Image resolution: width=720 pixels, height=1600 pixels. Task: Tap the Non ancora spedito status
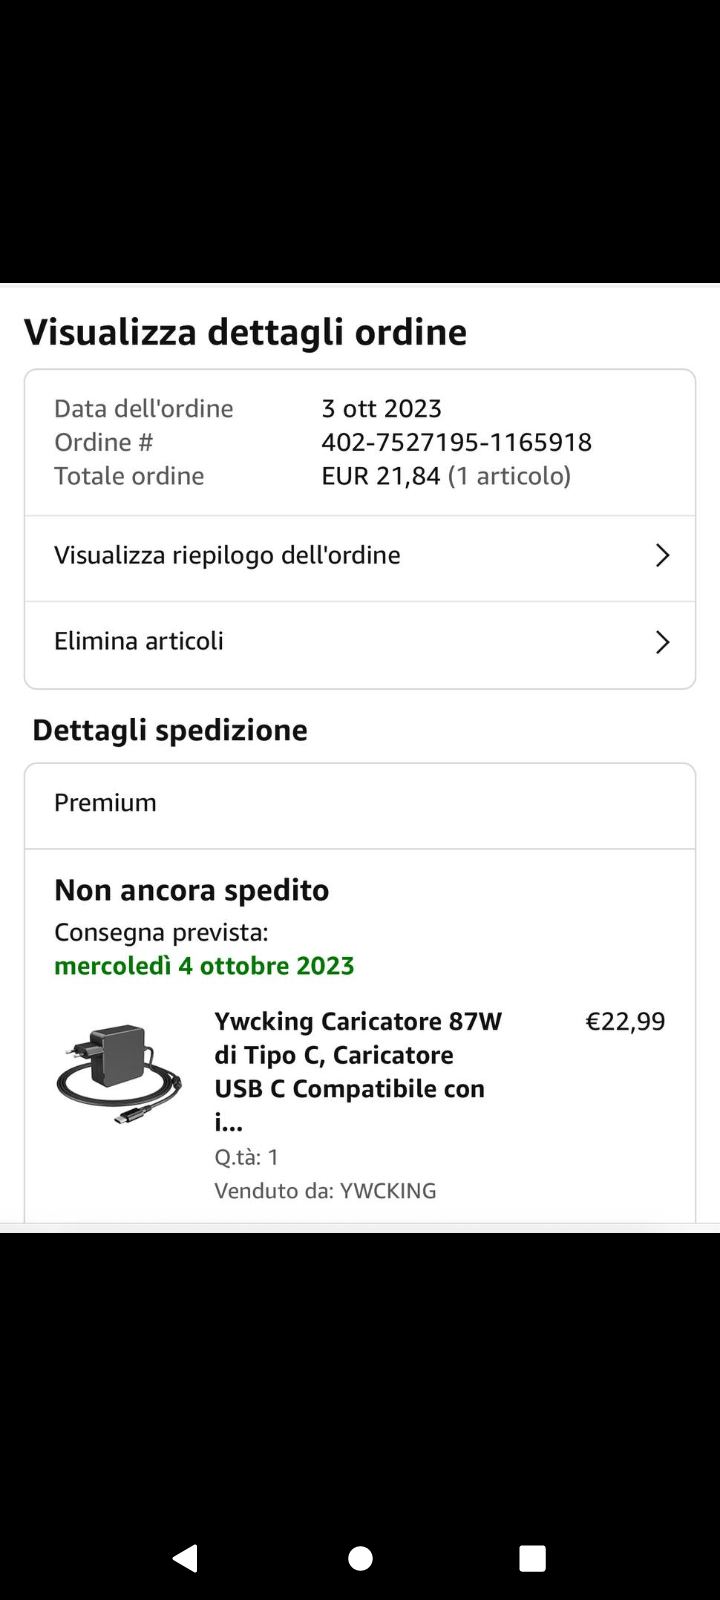click(191, 890)
